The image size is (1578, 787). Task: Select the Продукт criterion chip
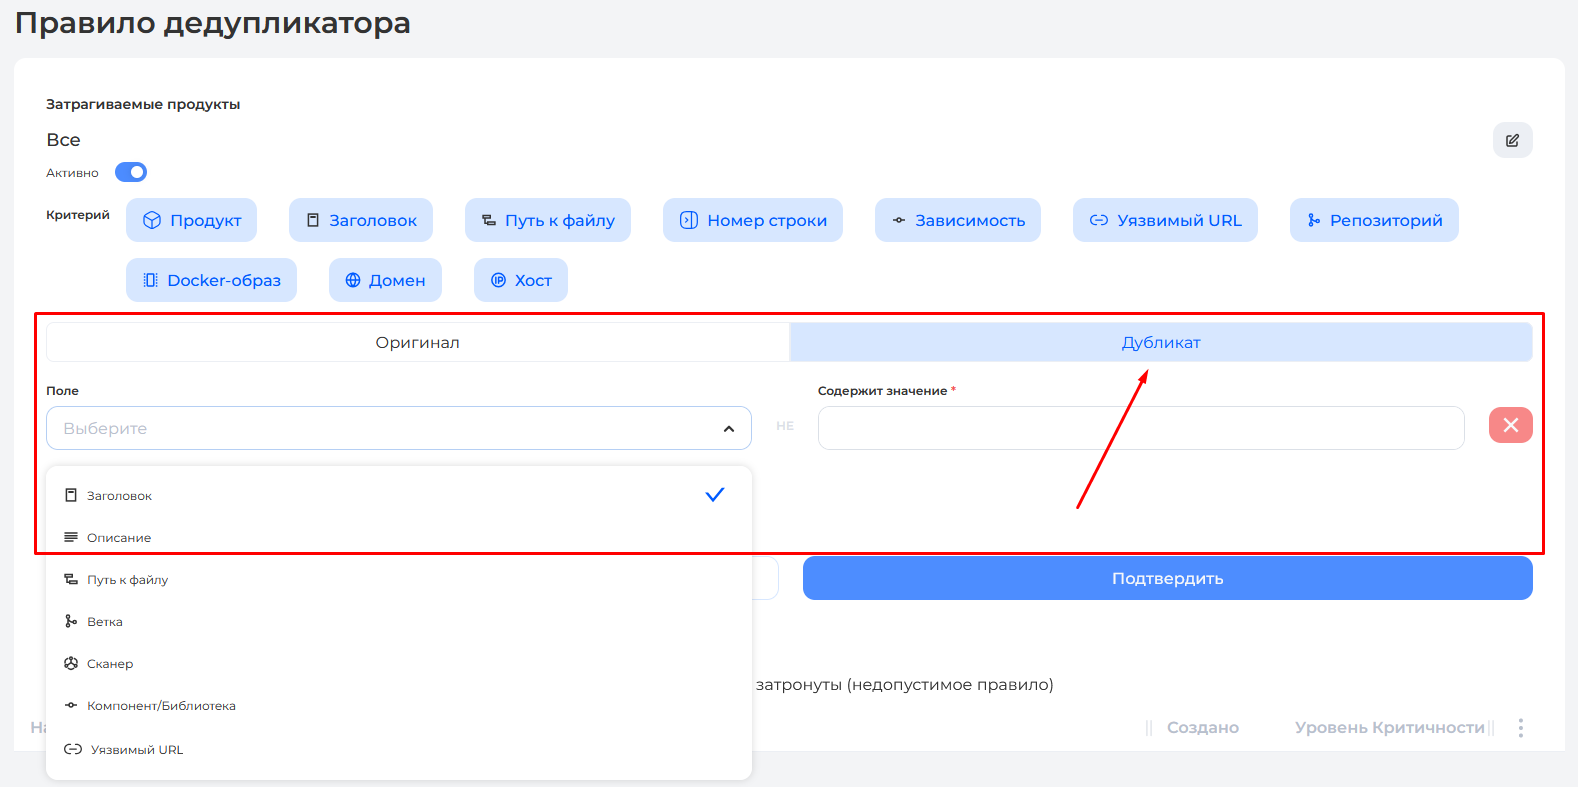(191, 220)
